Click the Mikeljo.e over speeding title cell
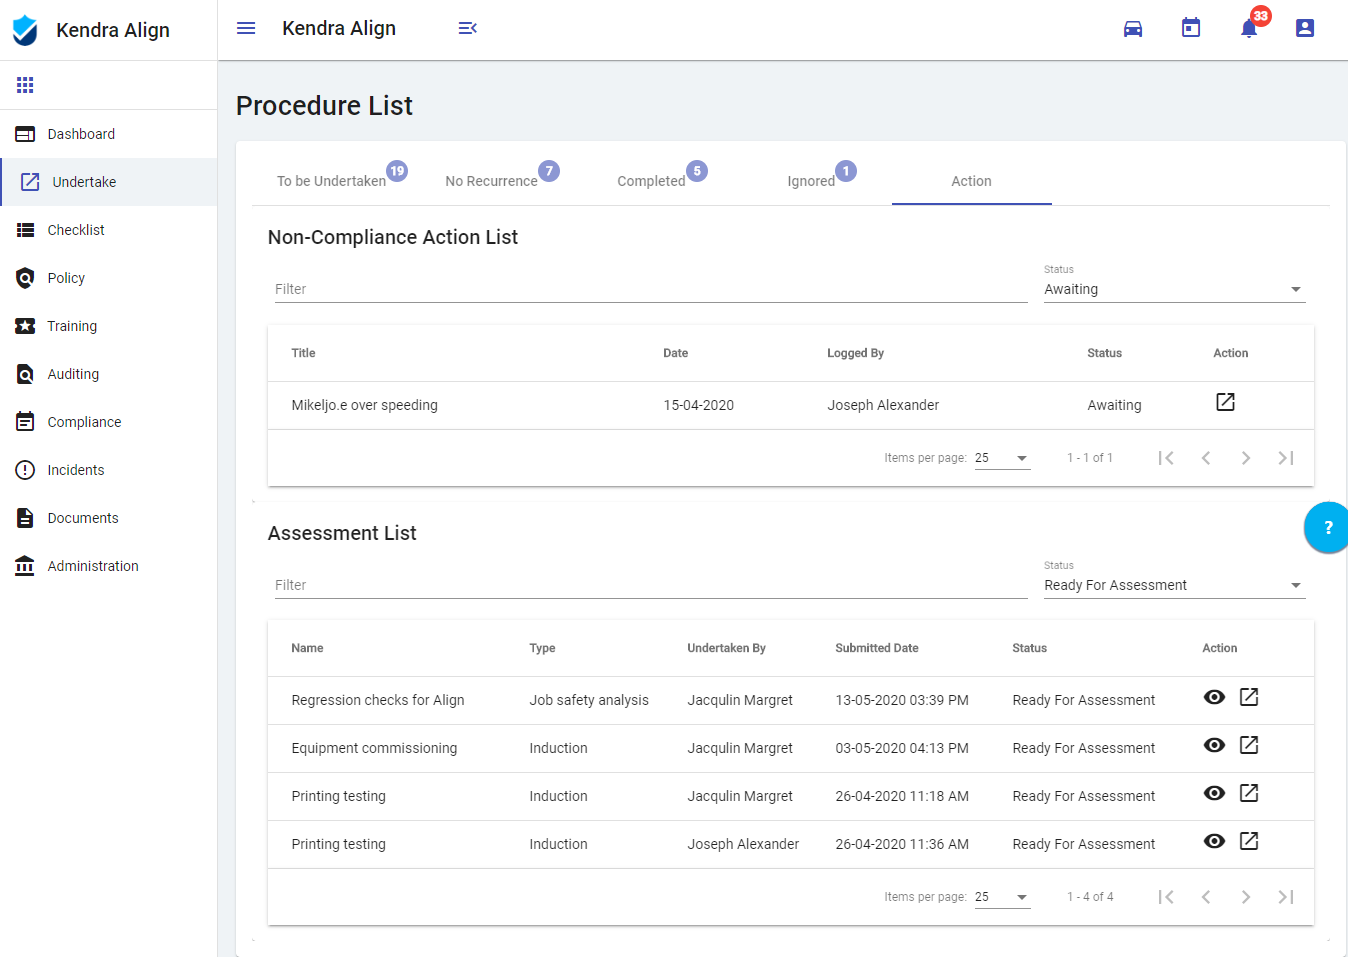 pyautogui.click(x=364, y=405)
